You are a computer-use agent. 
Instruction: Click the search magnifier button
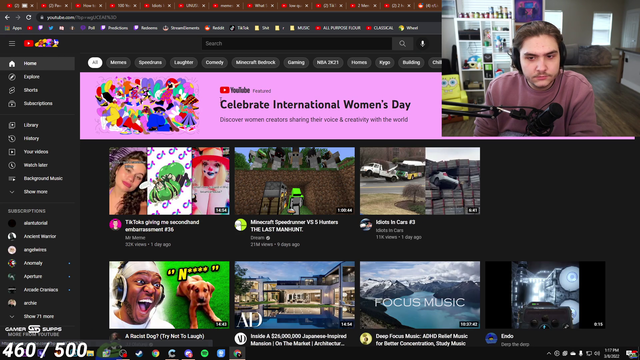pos(402,44)
